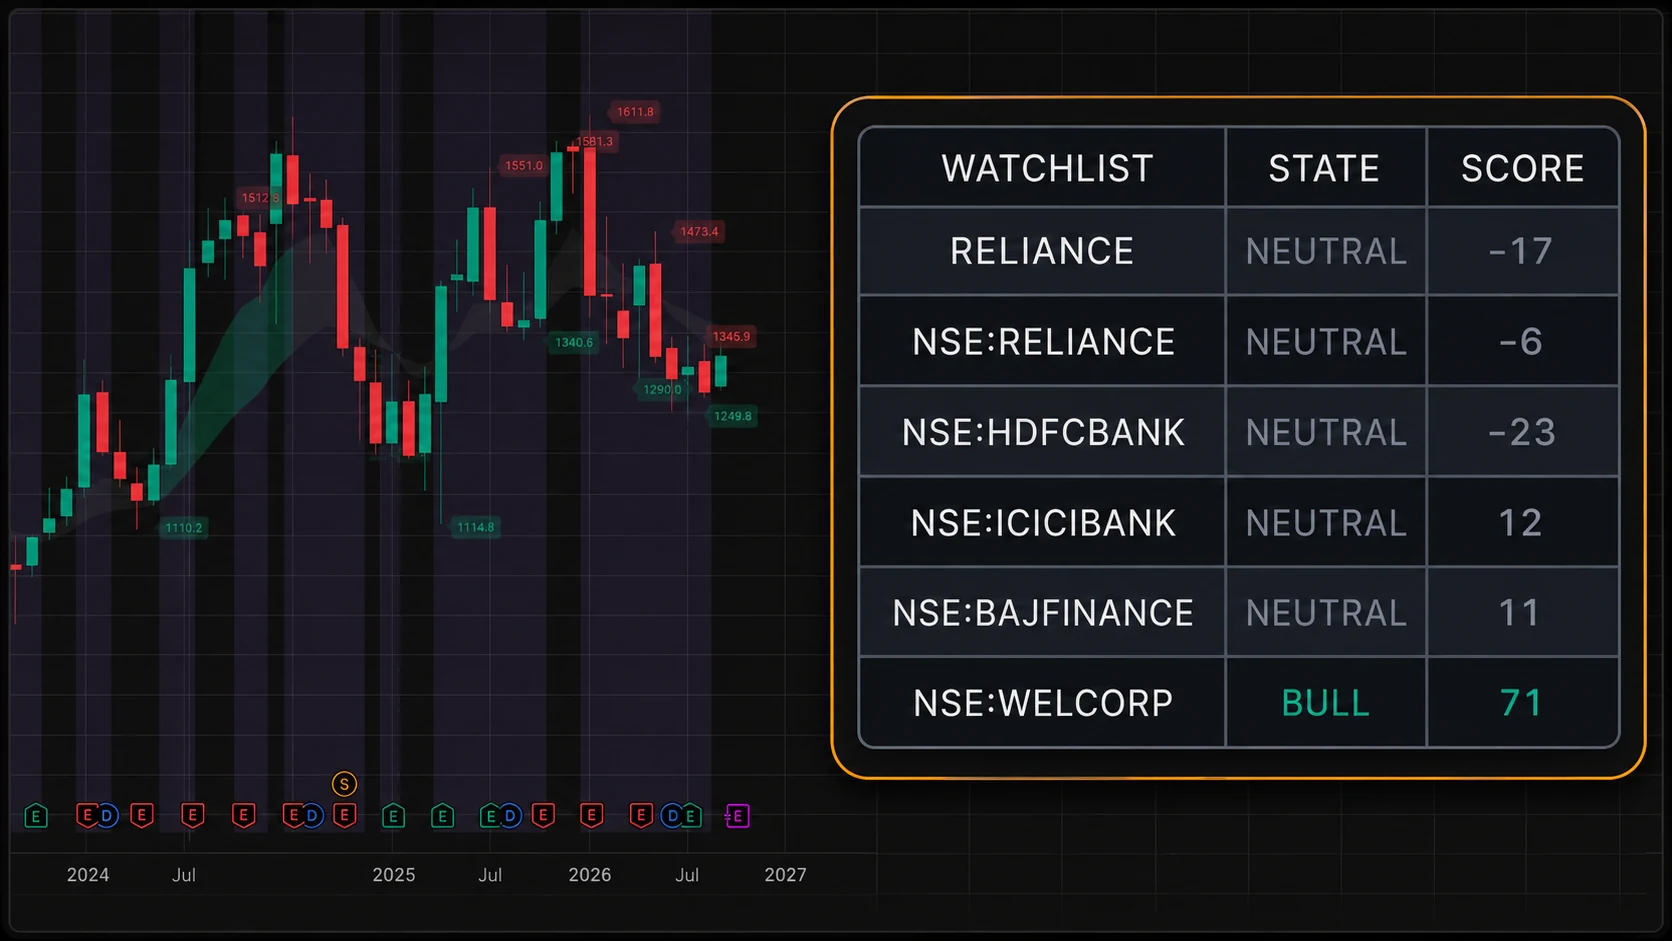Open the magenta upcoming earnings E marker
Viewport: 1672px width, 941px height.
[737, 816]
